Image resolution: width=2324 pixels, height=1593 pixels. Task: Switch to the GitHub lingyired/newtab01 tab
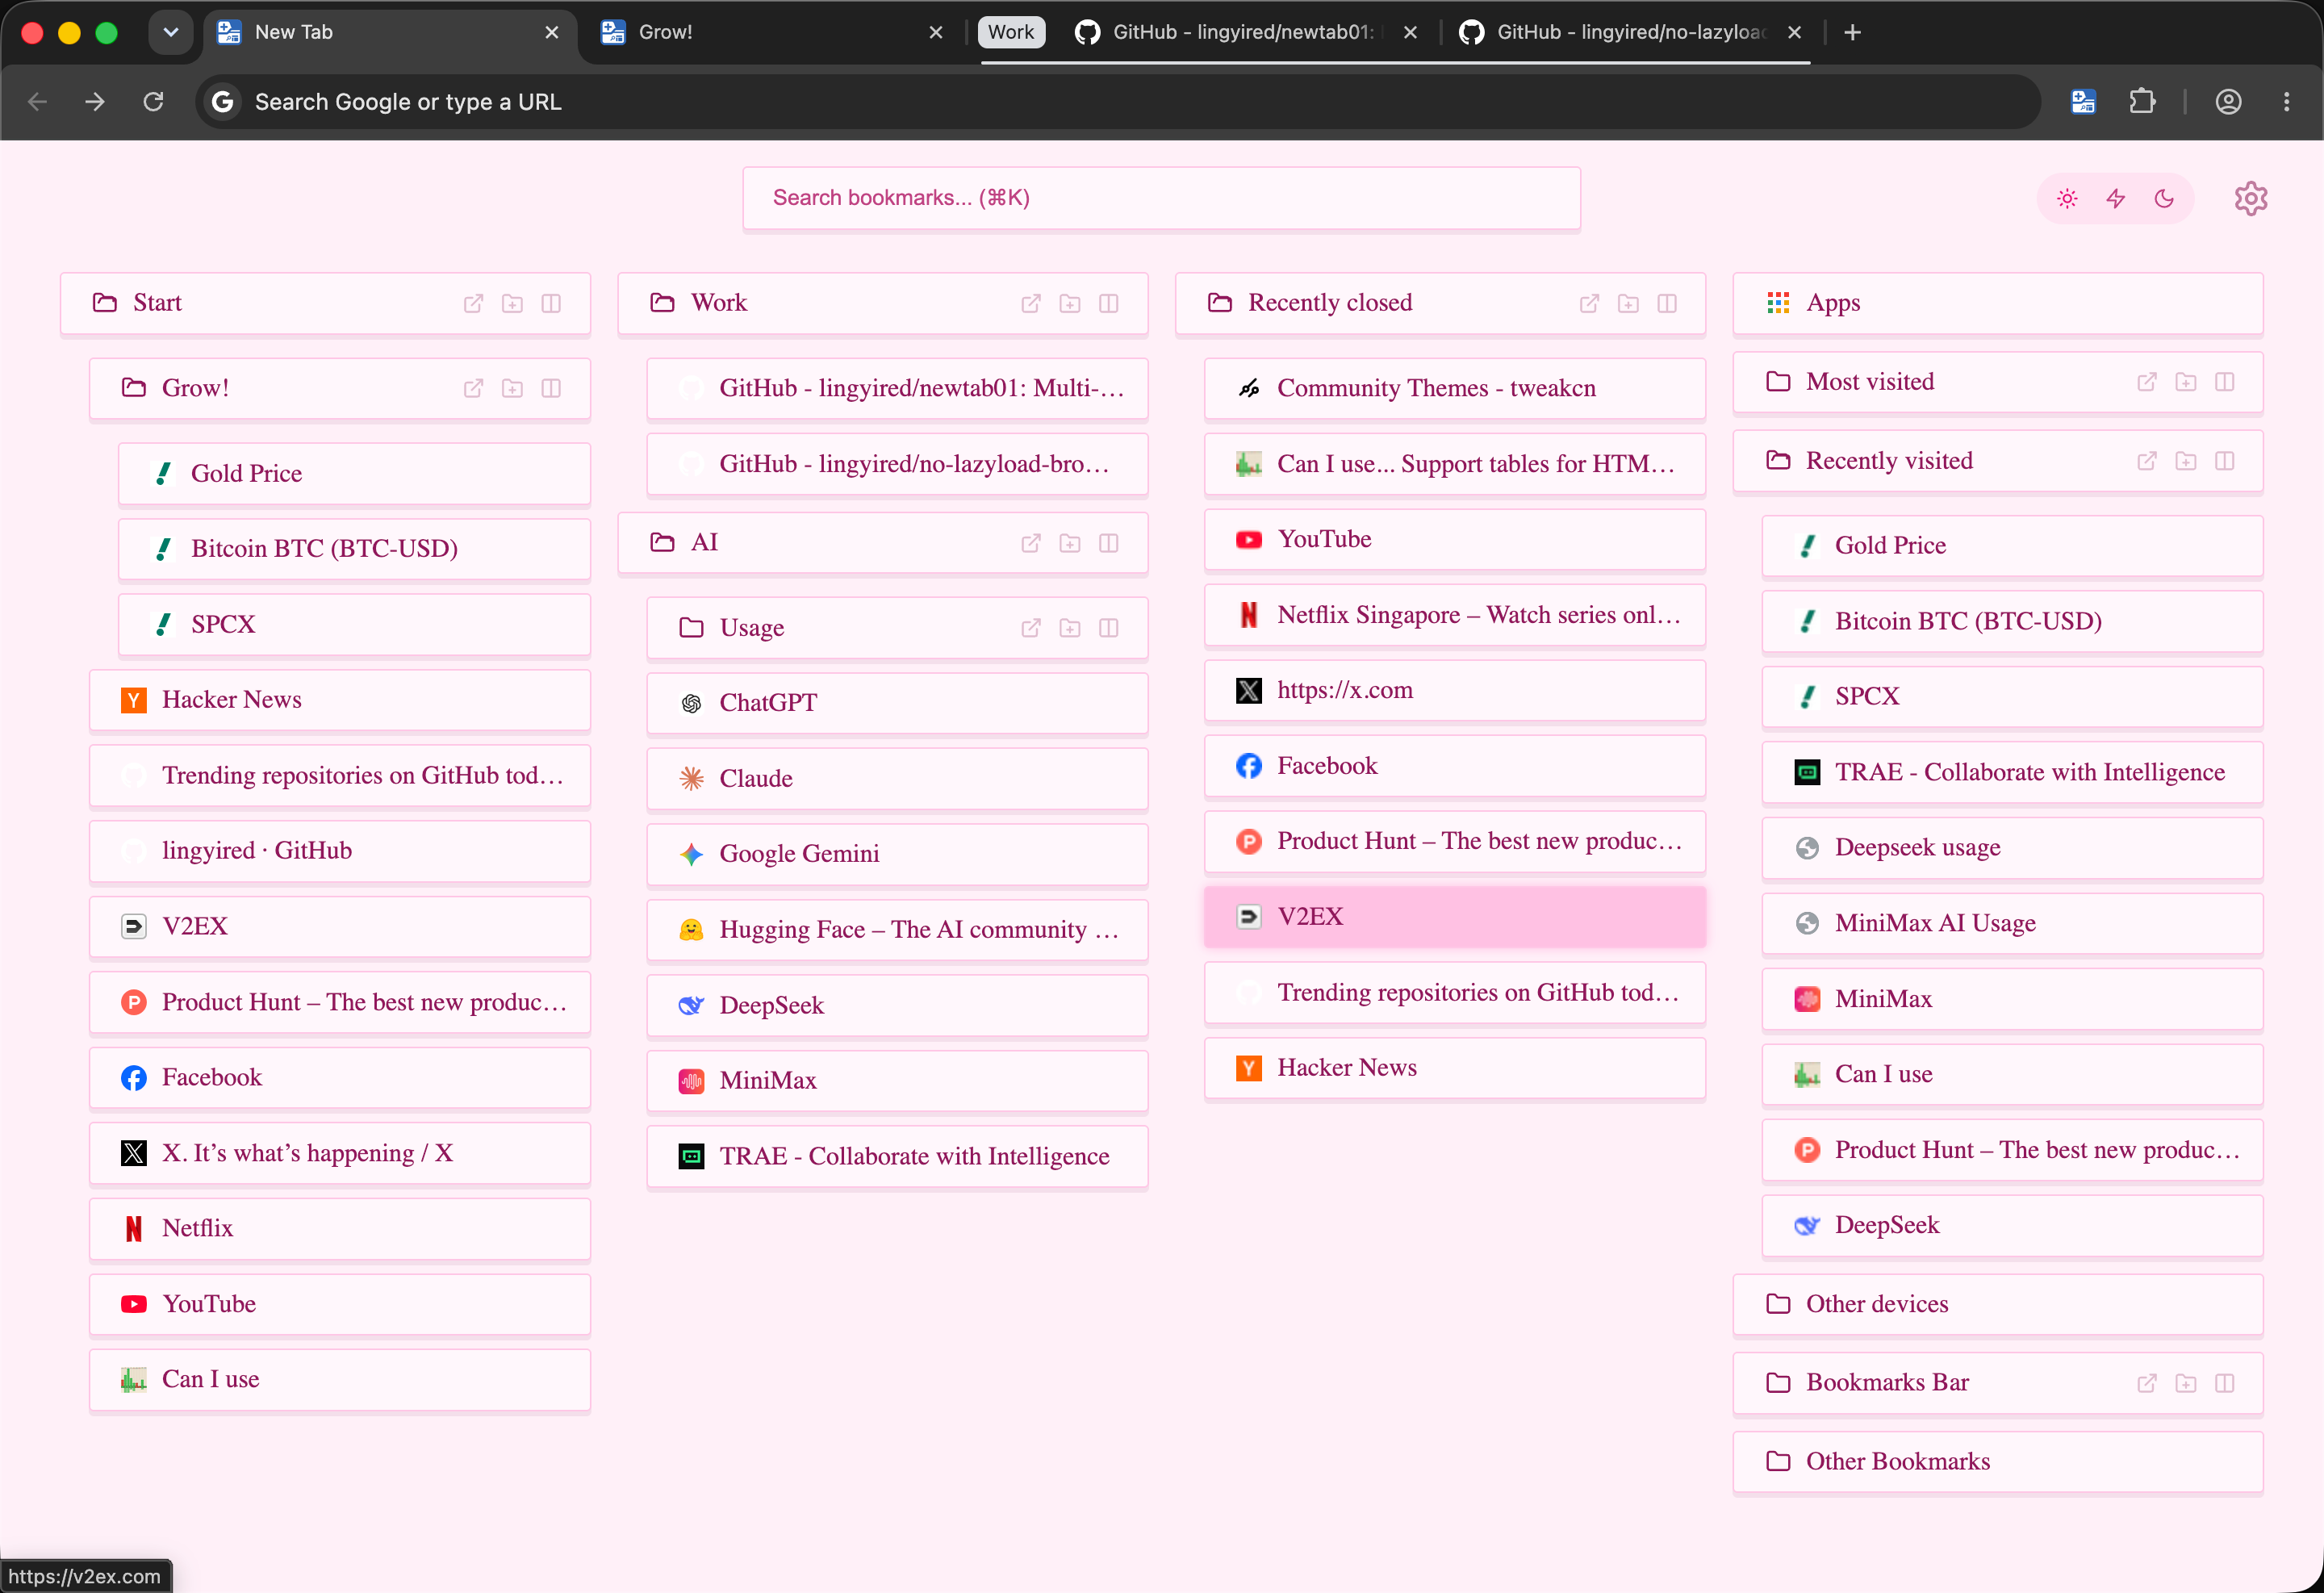pyautogui.click(x=1245, y=33)
